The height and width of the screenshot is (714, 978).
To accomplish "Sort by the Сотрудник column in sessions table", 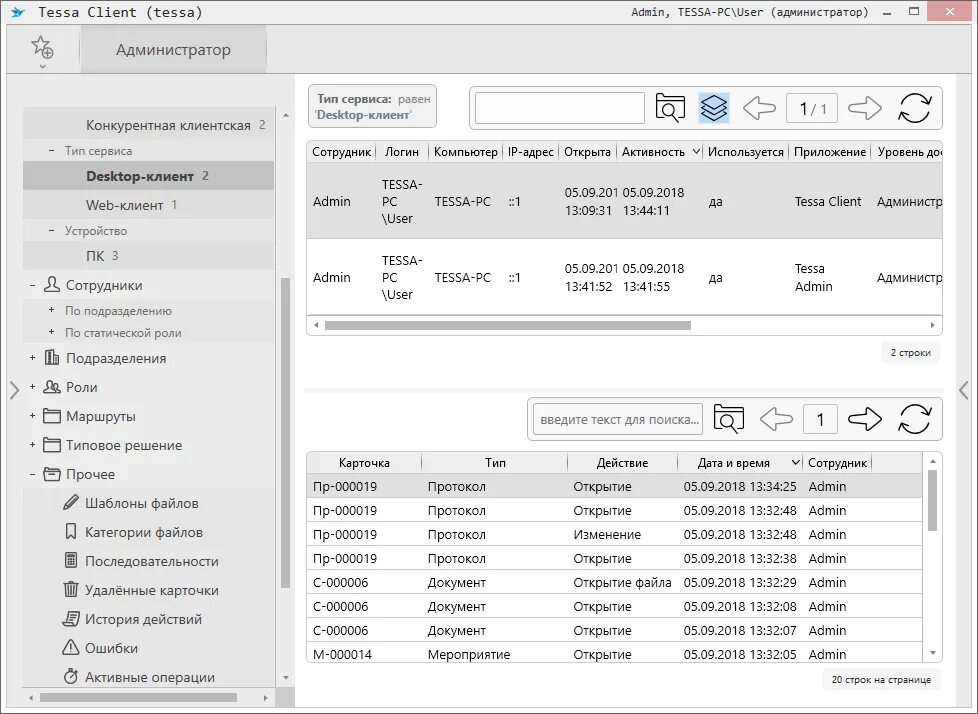I will click(341, 152).
